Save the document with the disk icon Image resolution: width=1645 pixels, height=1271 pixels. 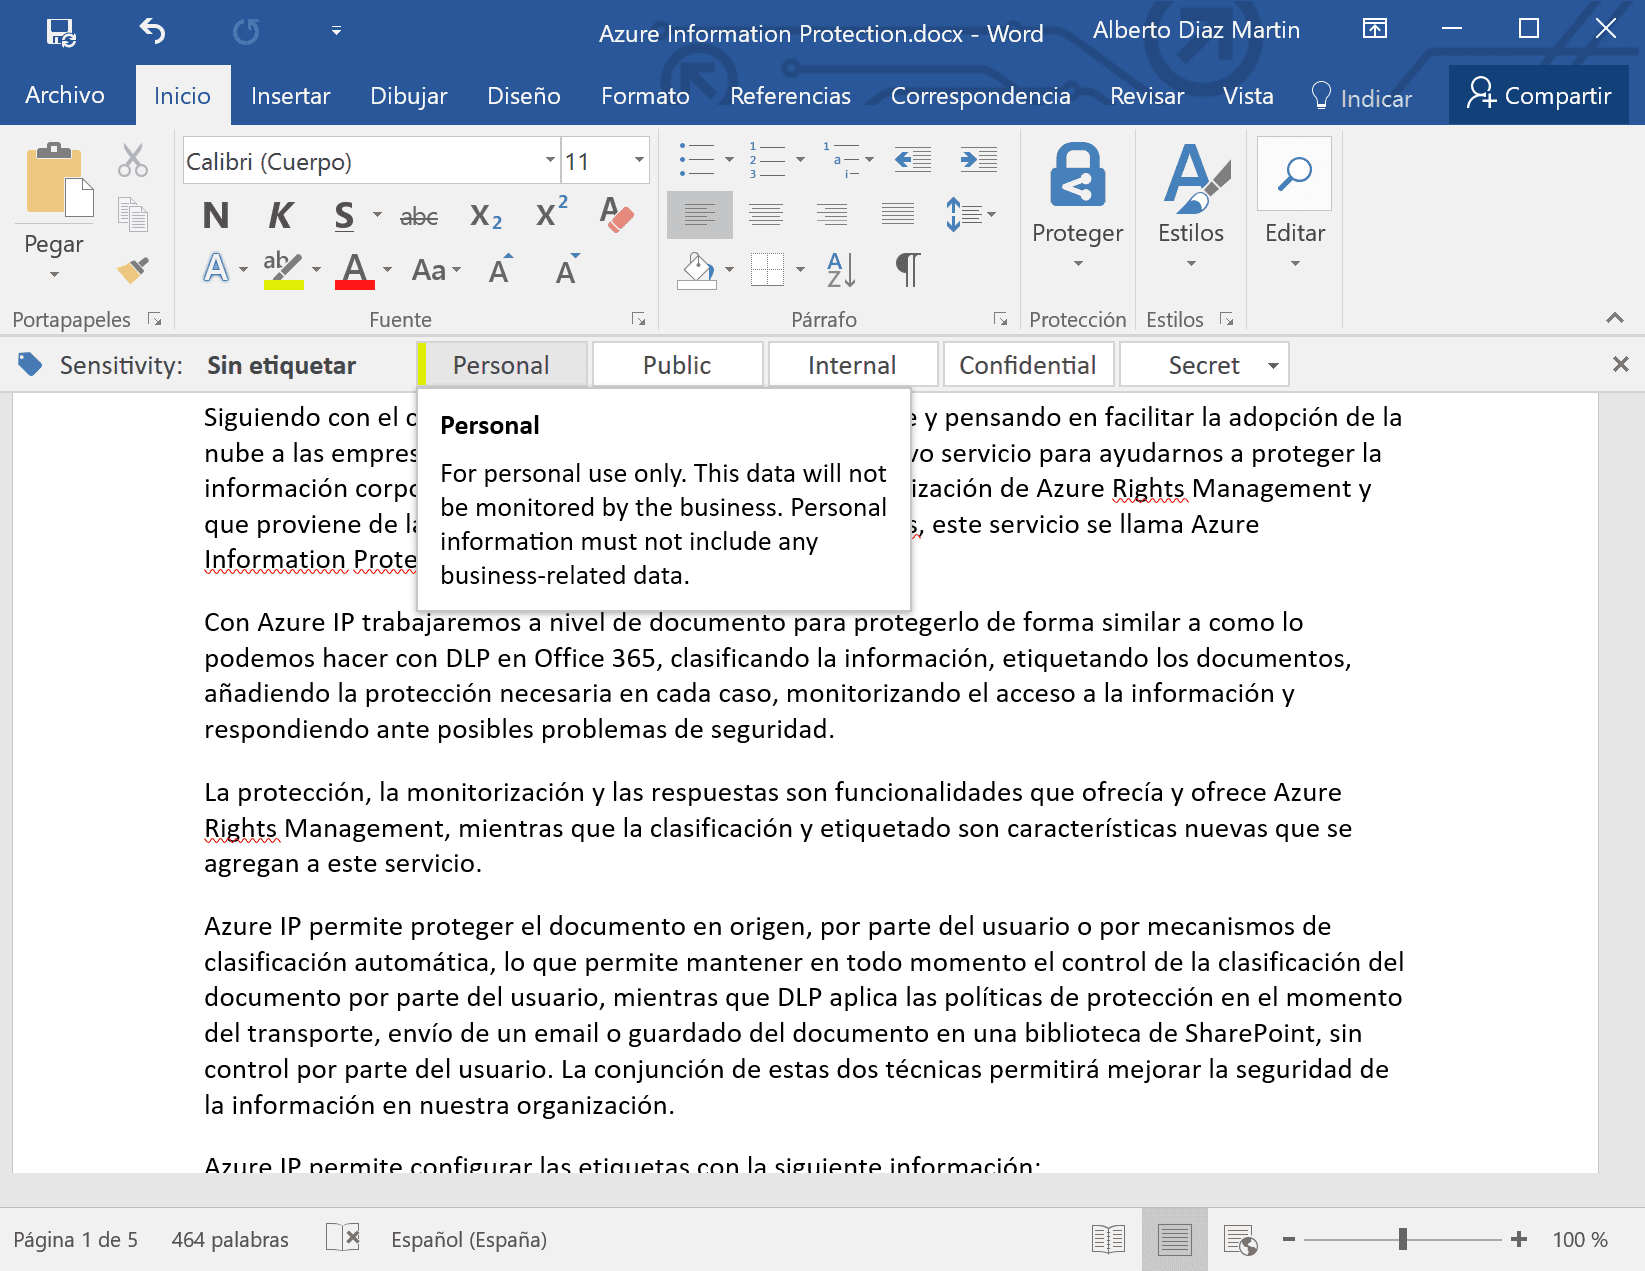click(61, 32)
